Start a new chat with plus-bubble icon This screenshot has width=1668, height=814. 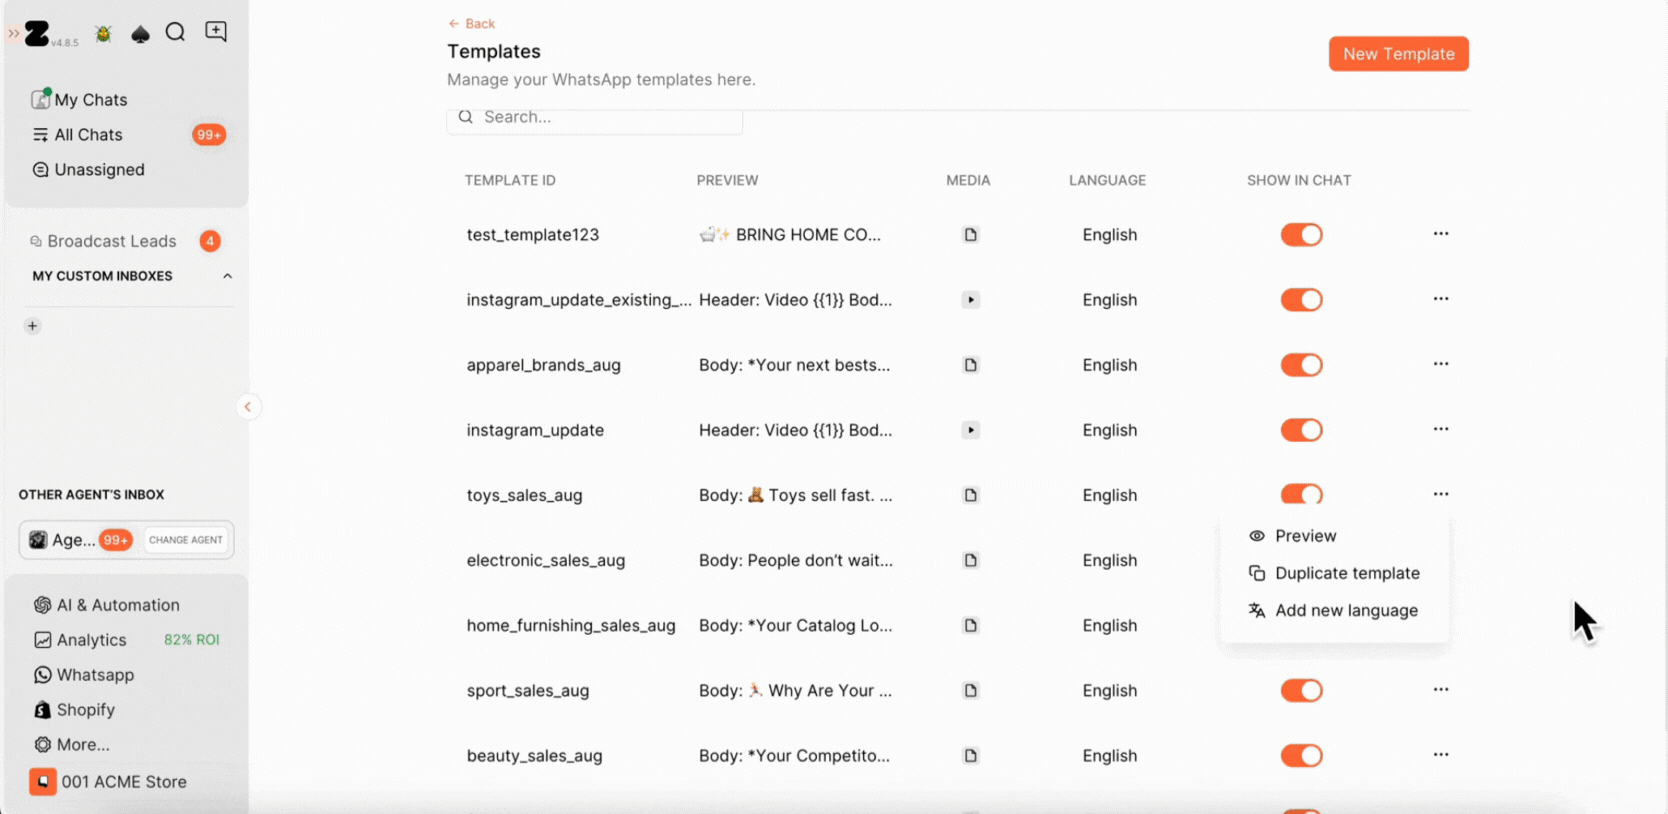[x=216, y=31]
